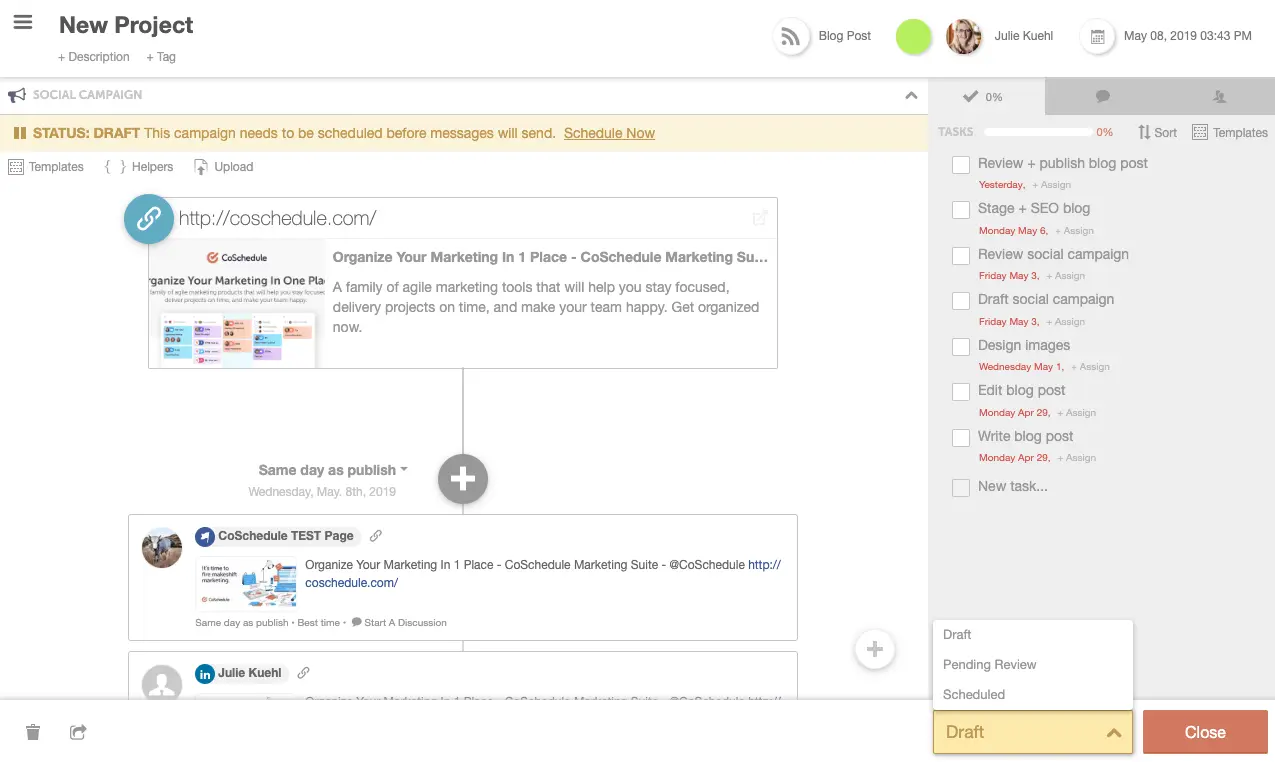
Task: Select Pending Review status option
Action: tap(1033, 665)
